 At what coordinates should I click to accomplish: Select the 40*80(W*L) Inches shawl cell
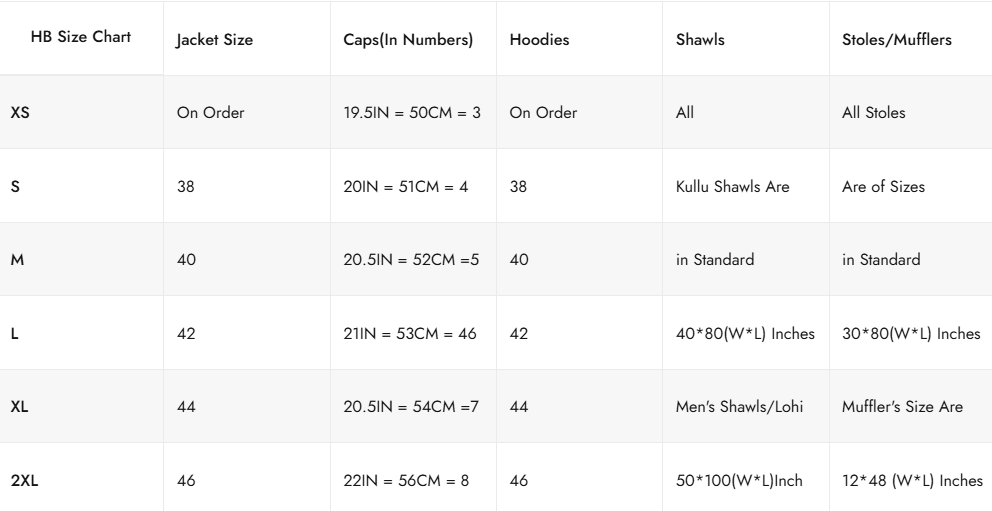(x=746, y=334)
